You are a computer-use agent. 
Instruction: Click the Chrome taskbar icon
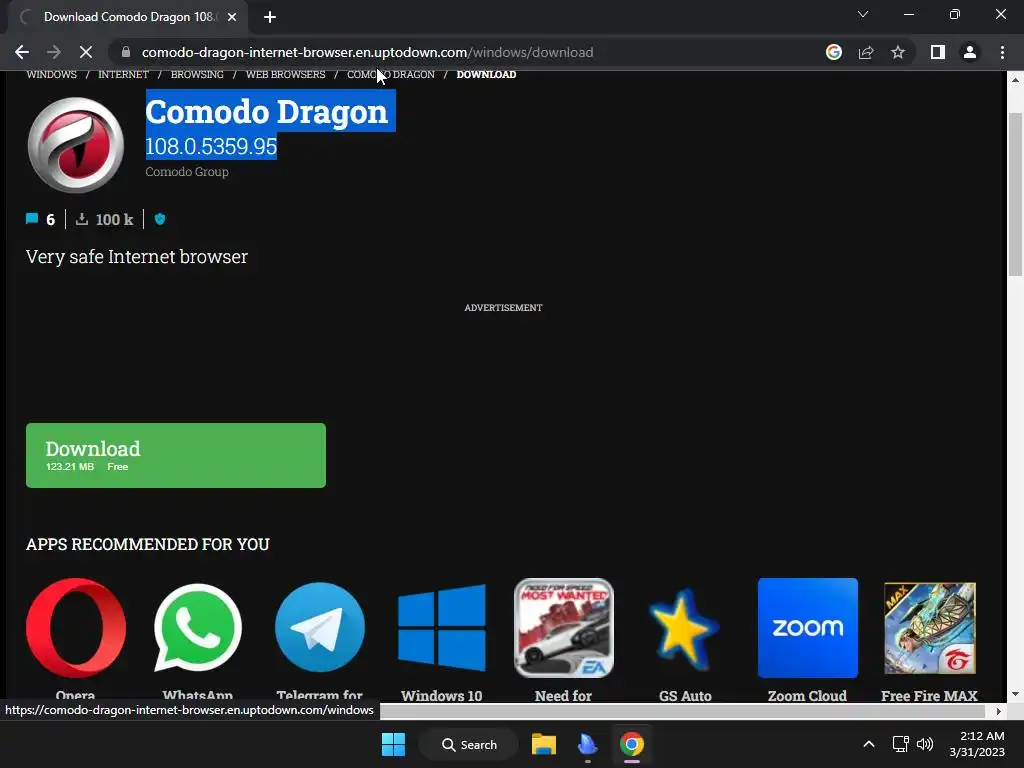click(632, 744)
